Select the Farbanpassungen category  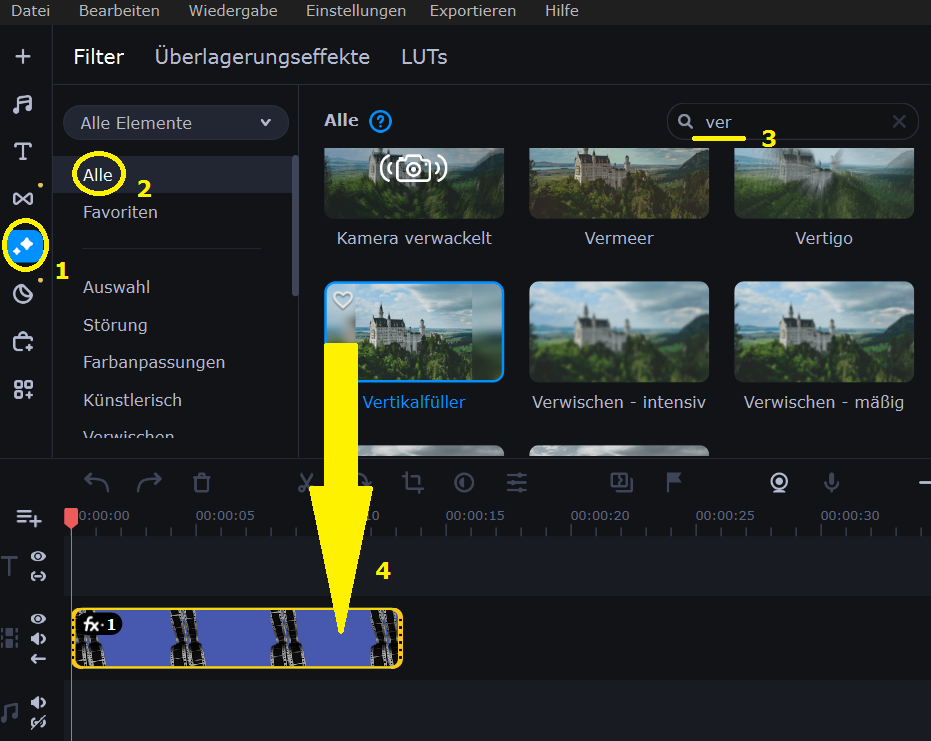coord(154,362)
